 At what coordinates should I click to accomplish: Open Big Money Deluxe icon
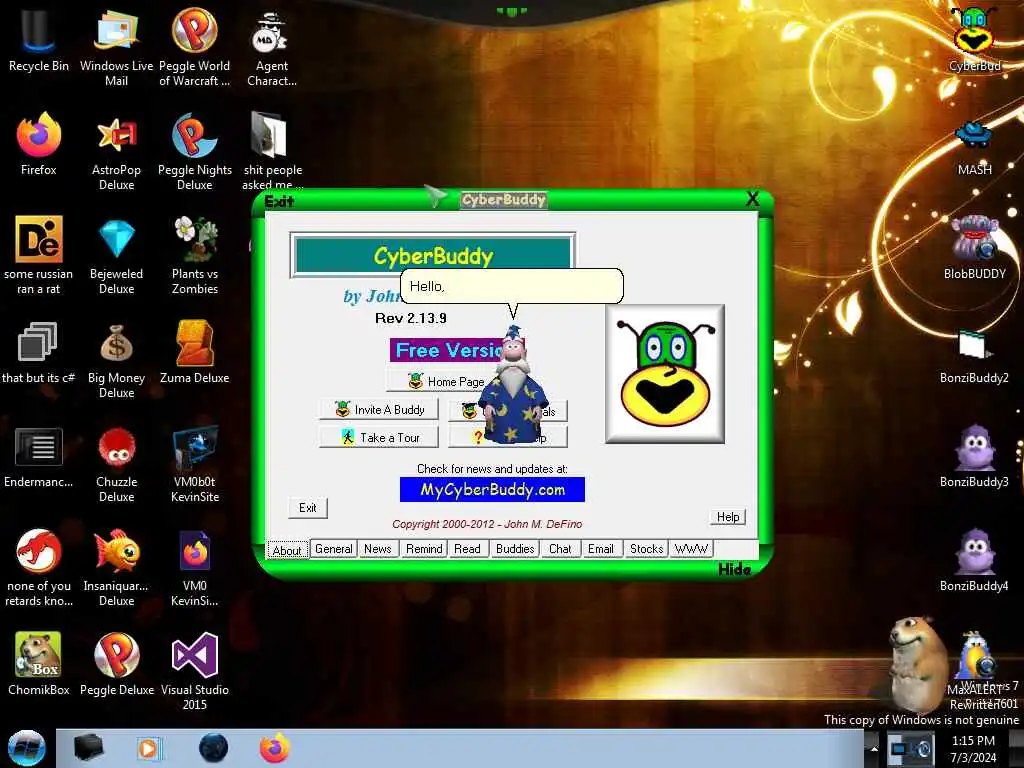116,360
